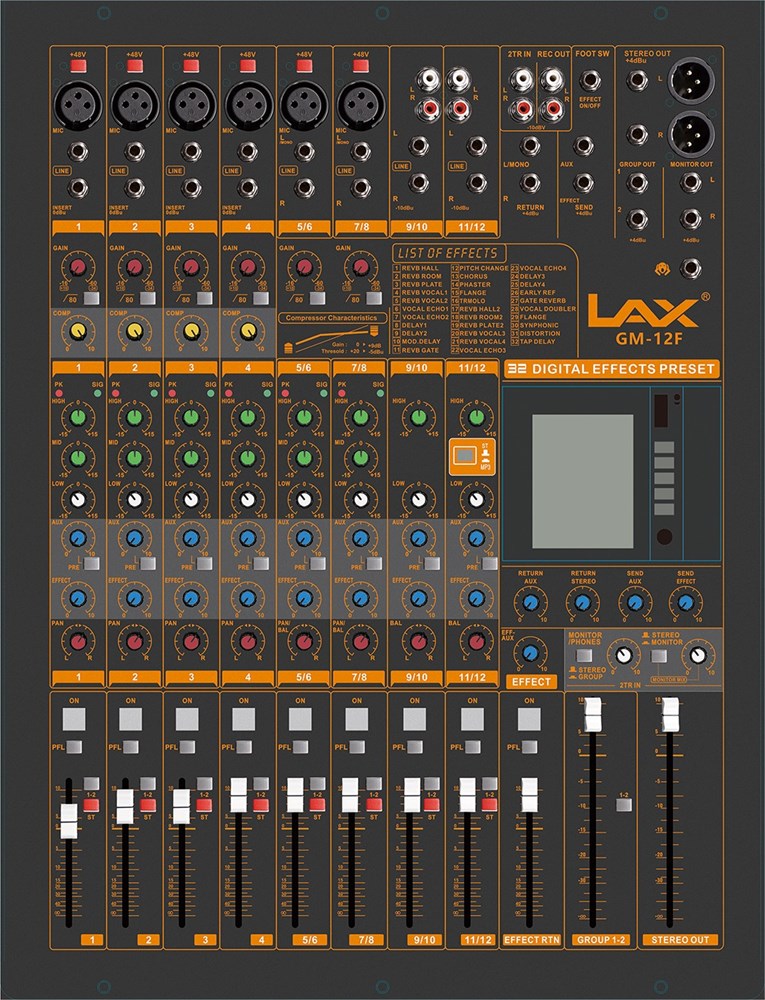Click the channel 1 fader cap
Viewport: 765px width, 1000px height.
point(68,821)
